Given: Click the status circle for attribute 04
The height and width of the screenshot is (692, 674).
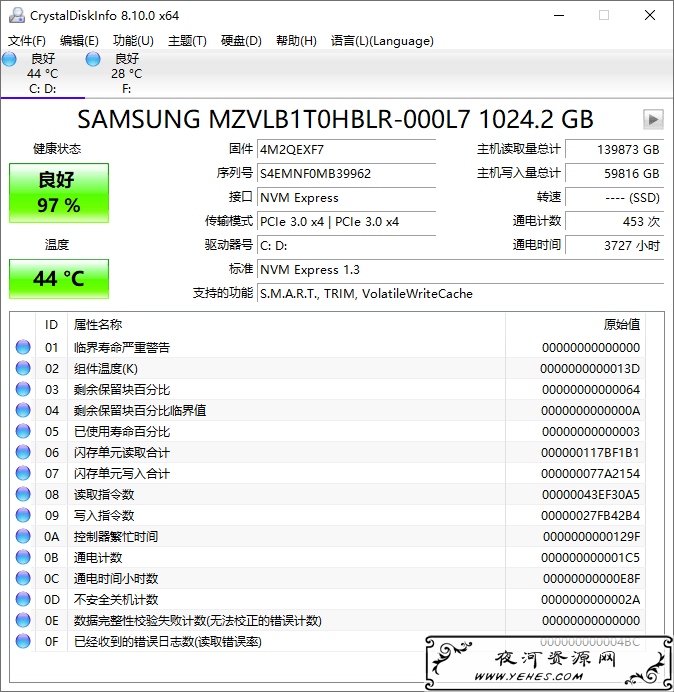Looking at the screenshot, I should (x=23, y=410).
